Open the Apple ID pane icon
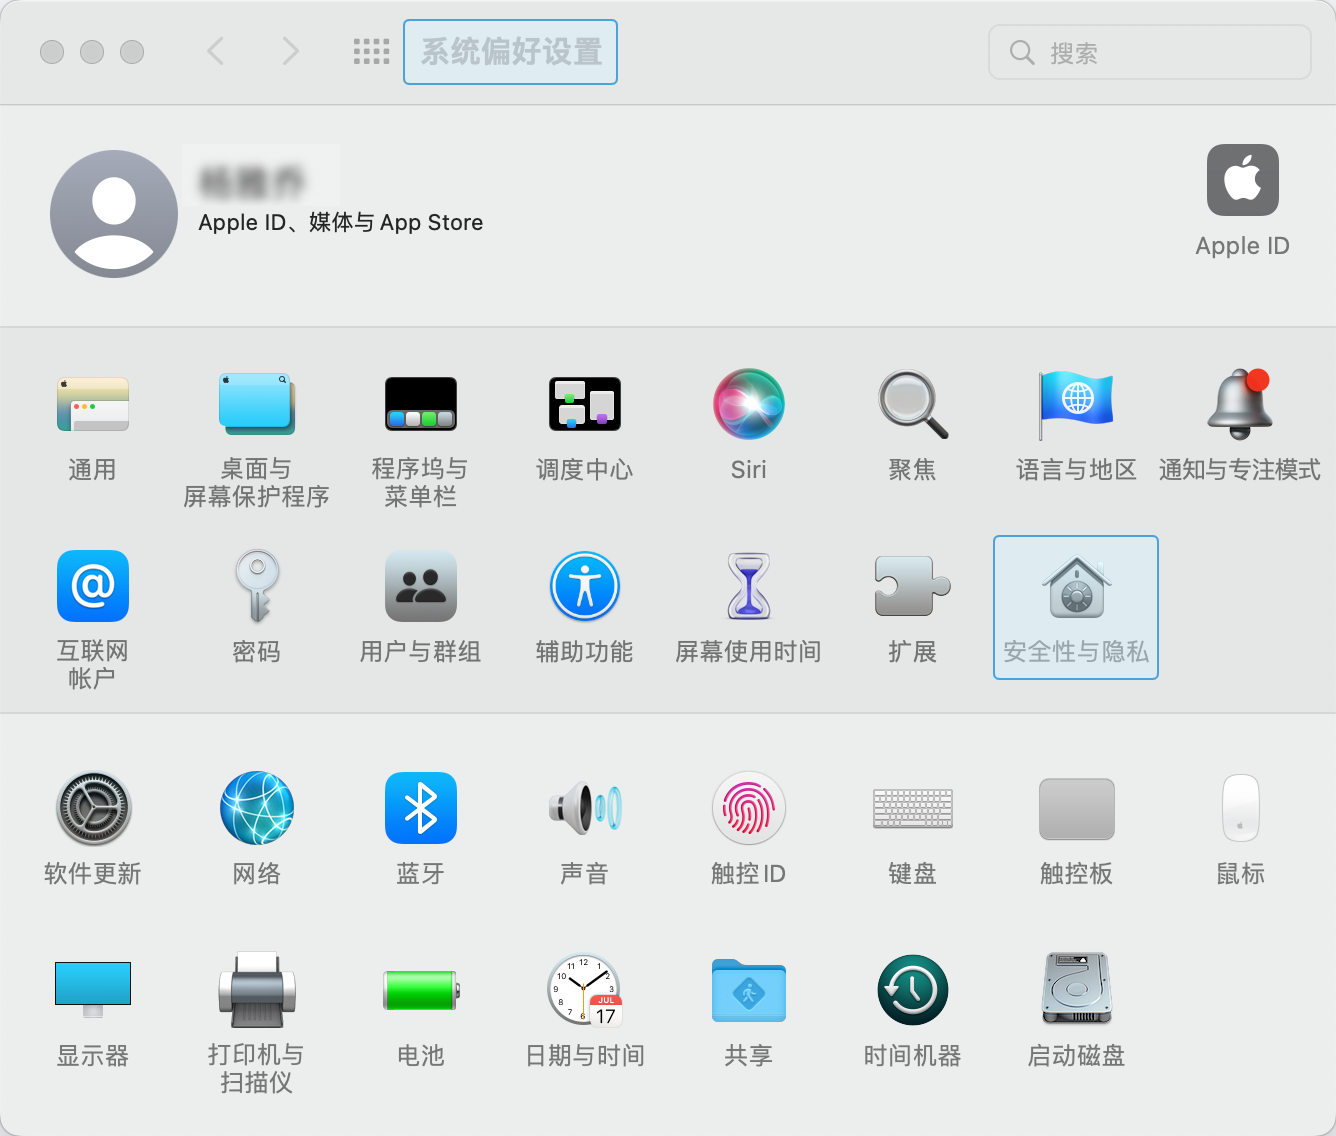 tap(1243, 180)
